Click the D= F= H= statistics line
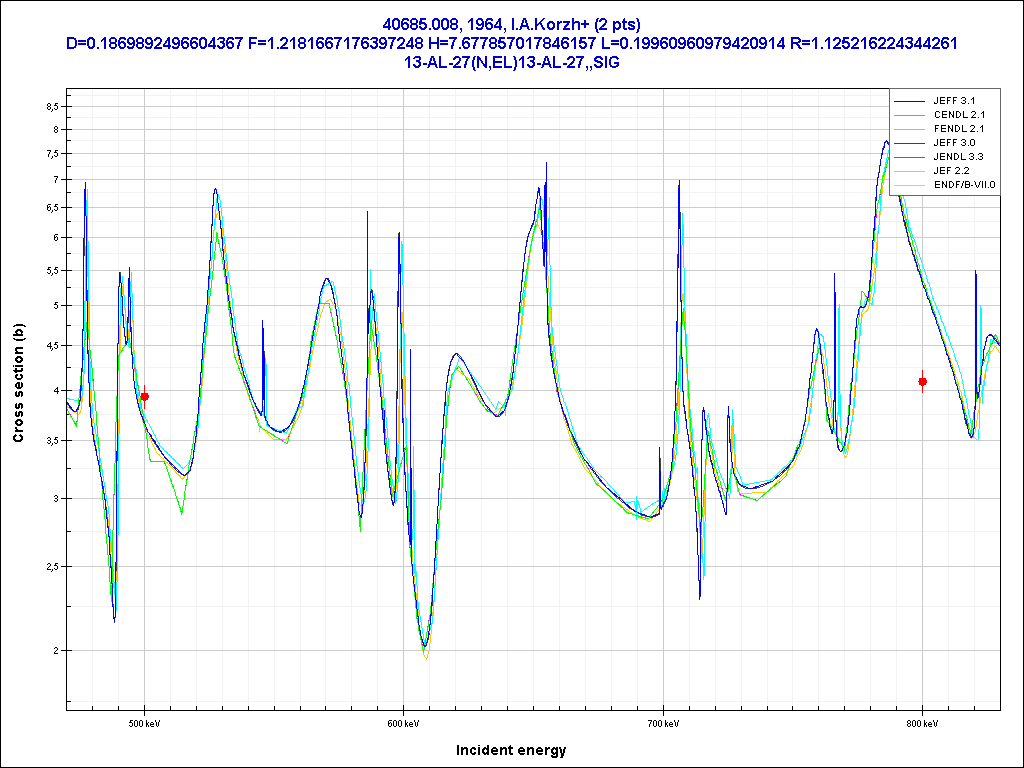The width and height of the screenshot is (1024, 768). [x=511, y=43]
